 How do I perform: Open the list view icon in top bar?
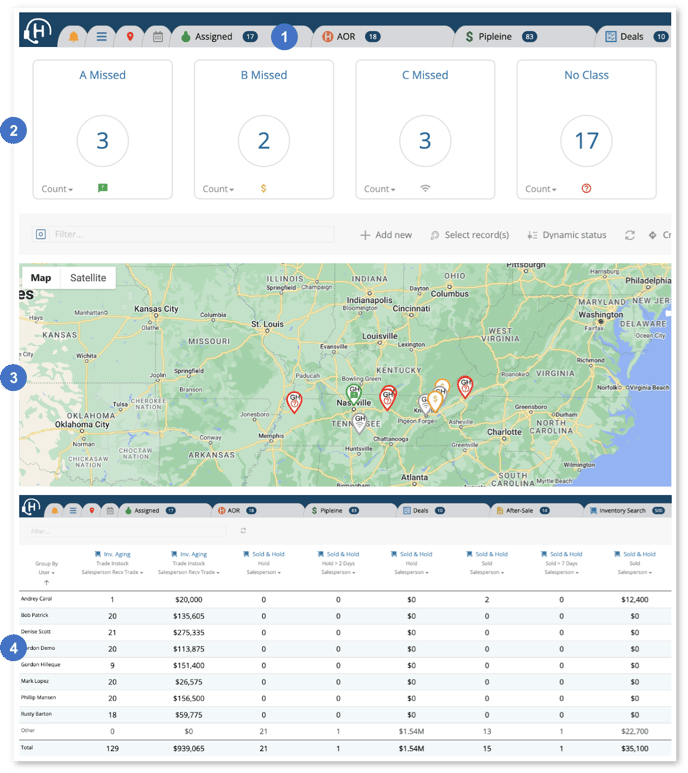click(102, 37)
